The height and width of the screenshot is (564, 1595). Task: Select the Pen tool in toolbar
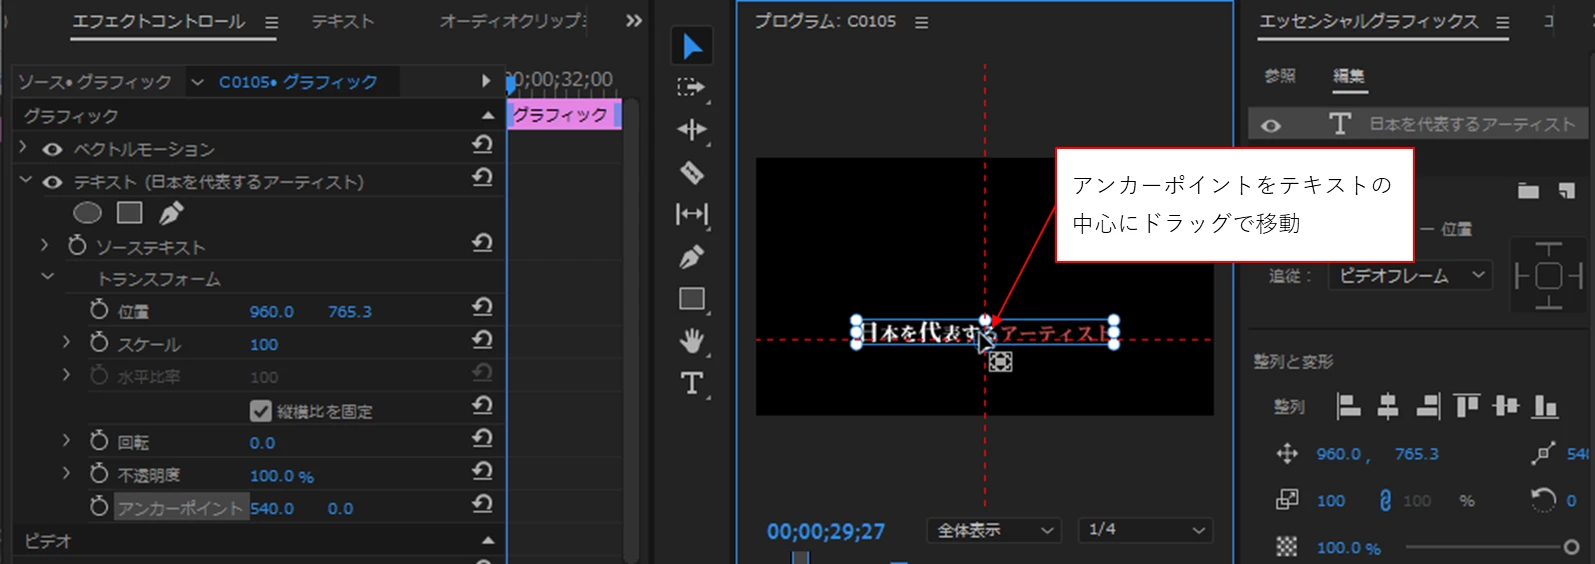pyautogui.click(x=691, y=257)
